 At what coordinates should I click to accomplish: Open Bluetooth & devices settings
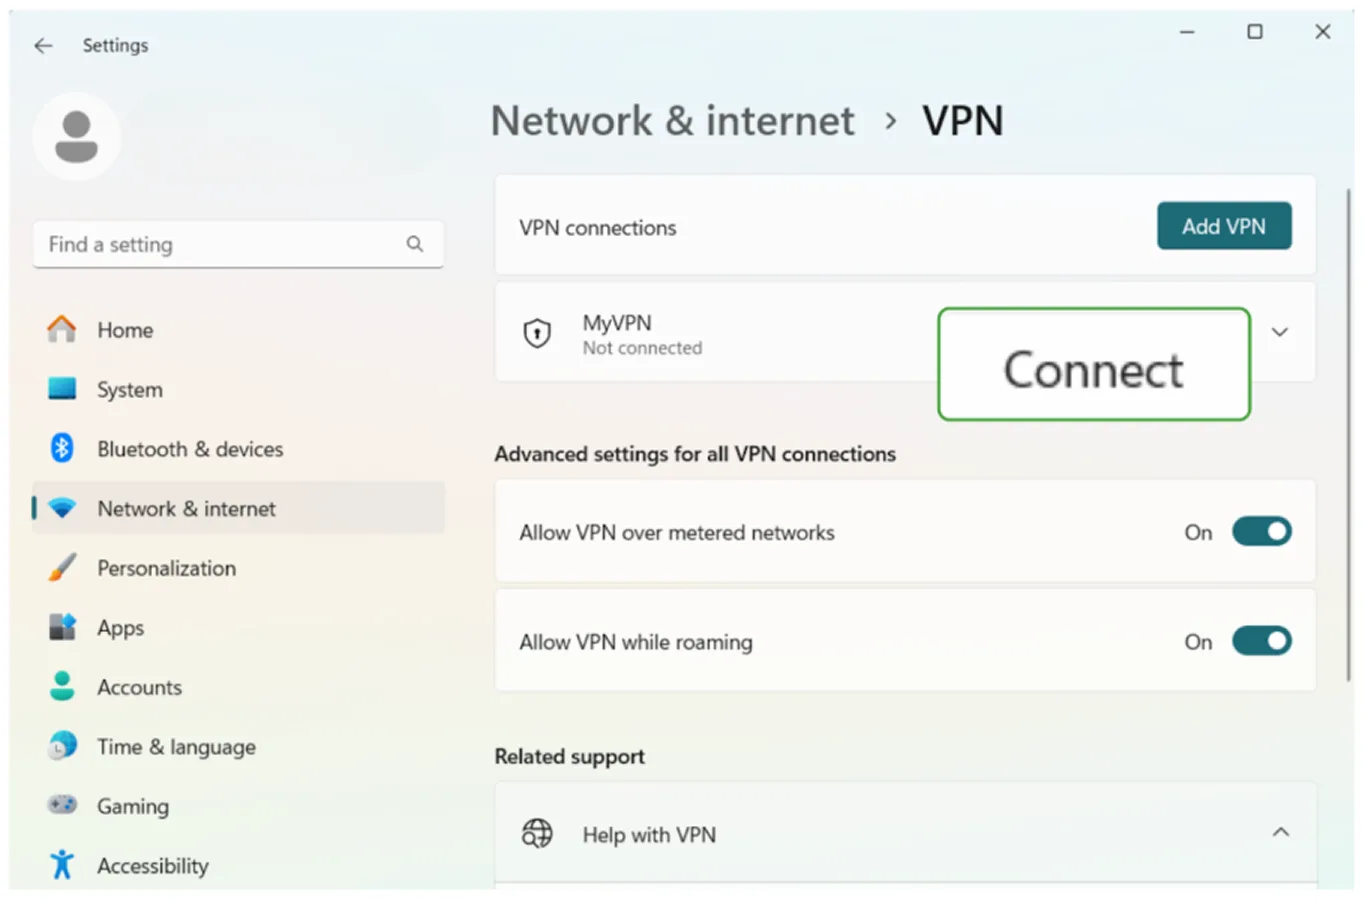[x=61, y=448]
